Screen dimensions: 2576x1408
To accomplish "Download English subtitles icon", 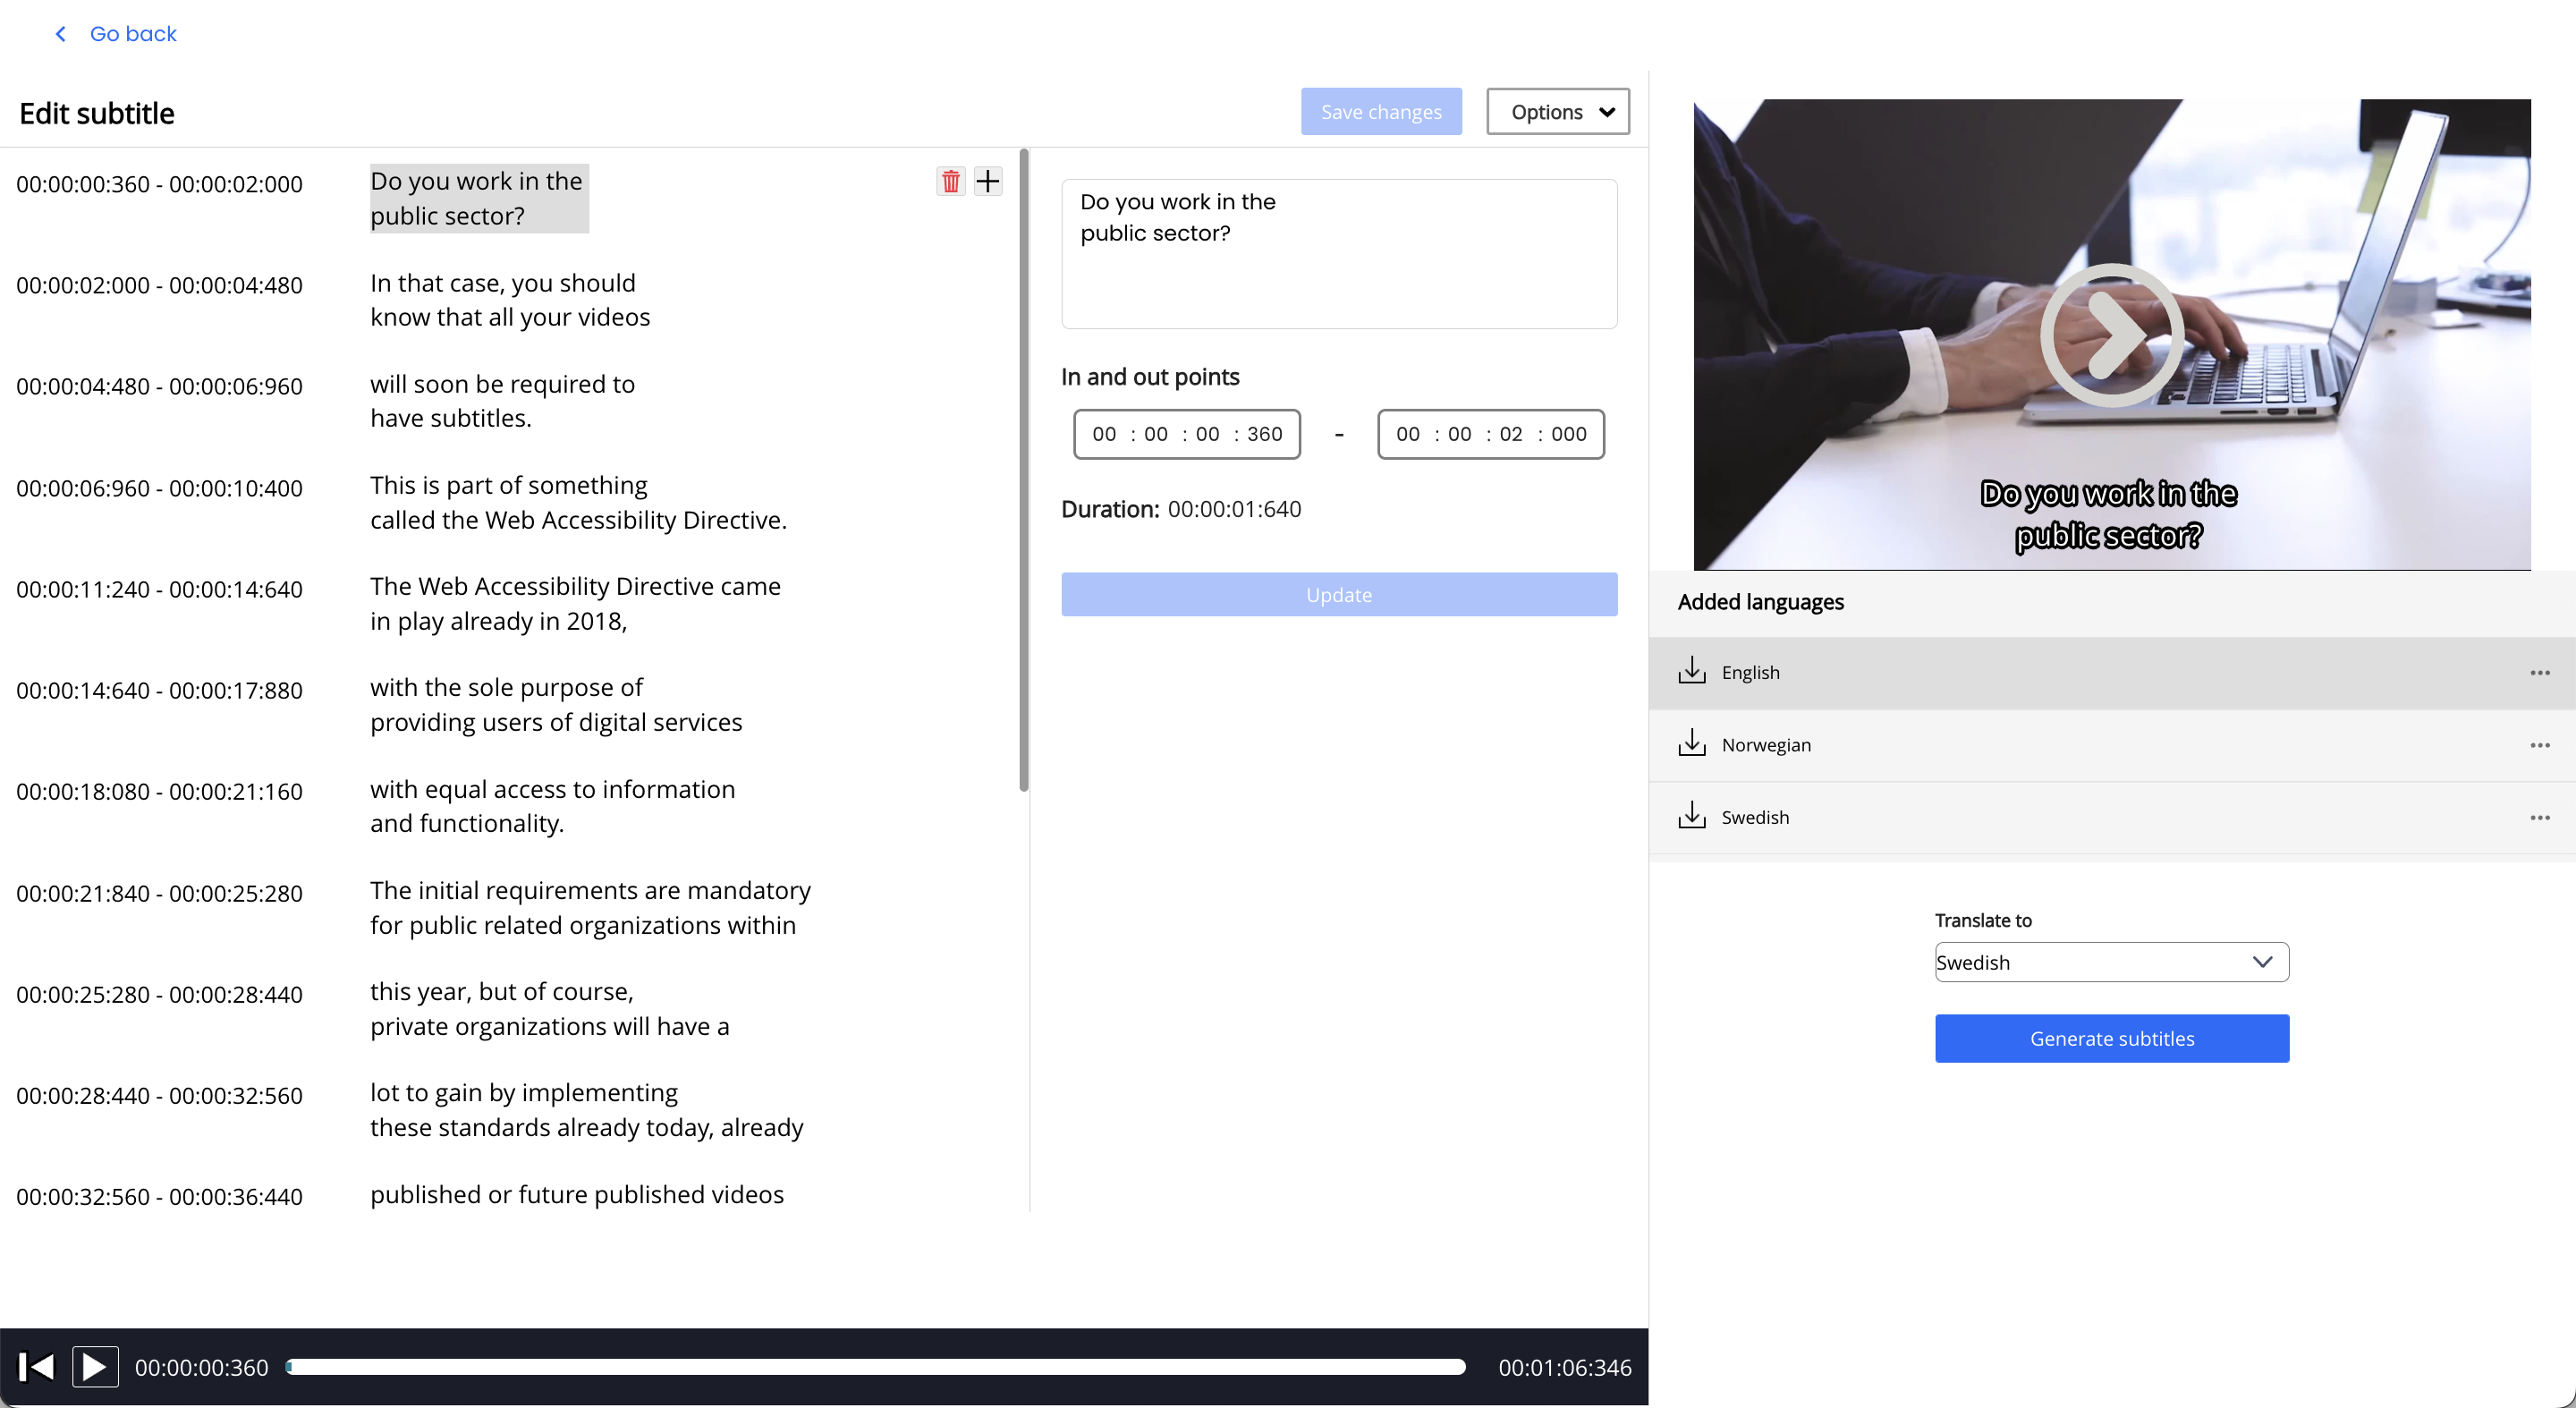I will (x=1691, y=671).
